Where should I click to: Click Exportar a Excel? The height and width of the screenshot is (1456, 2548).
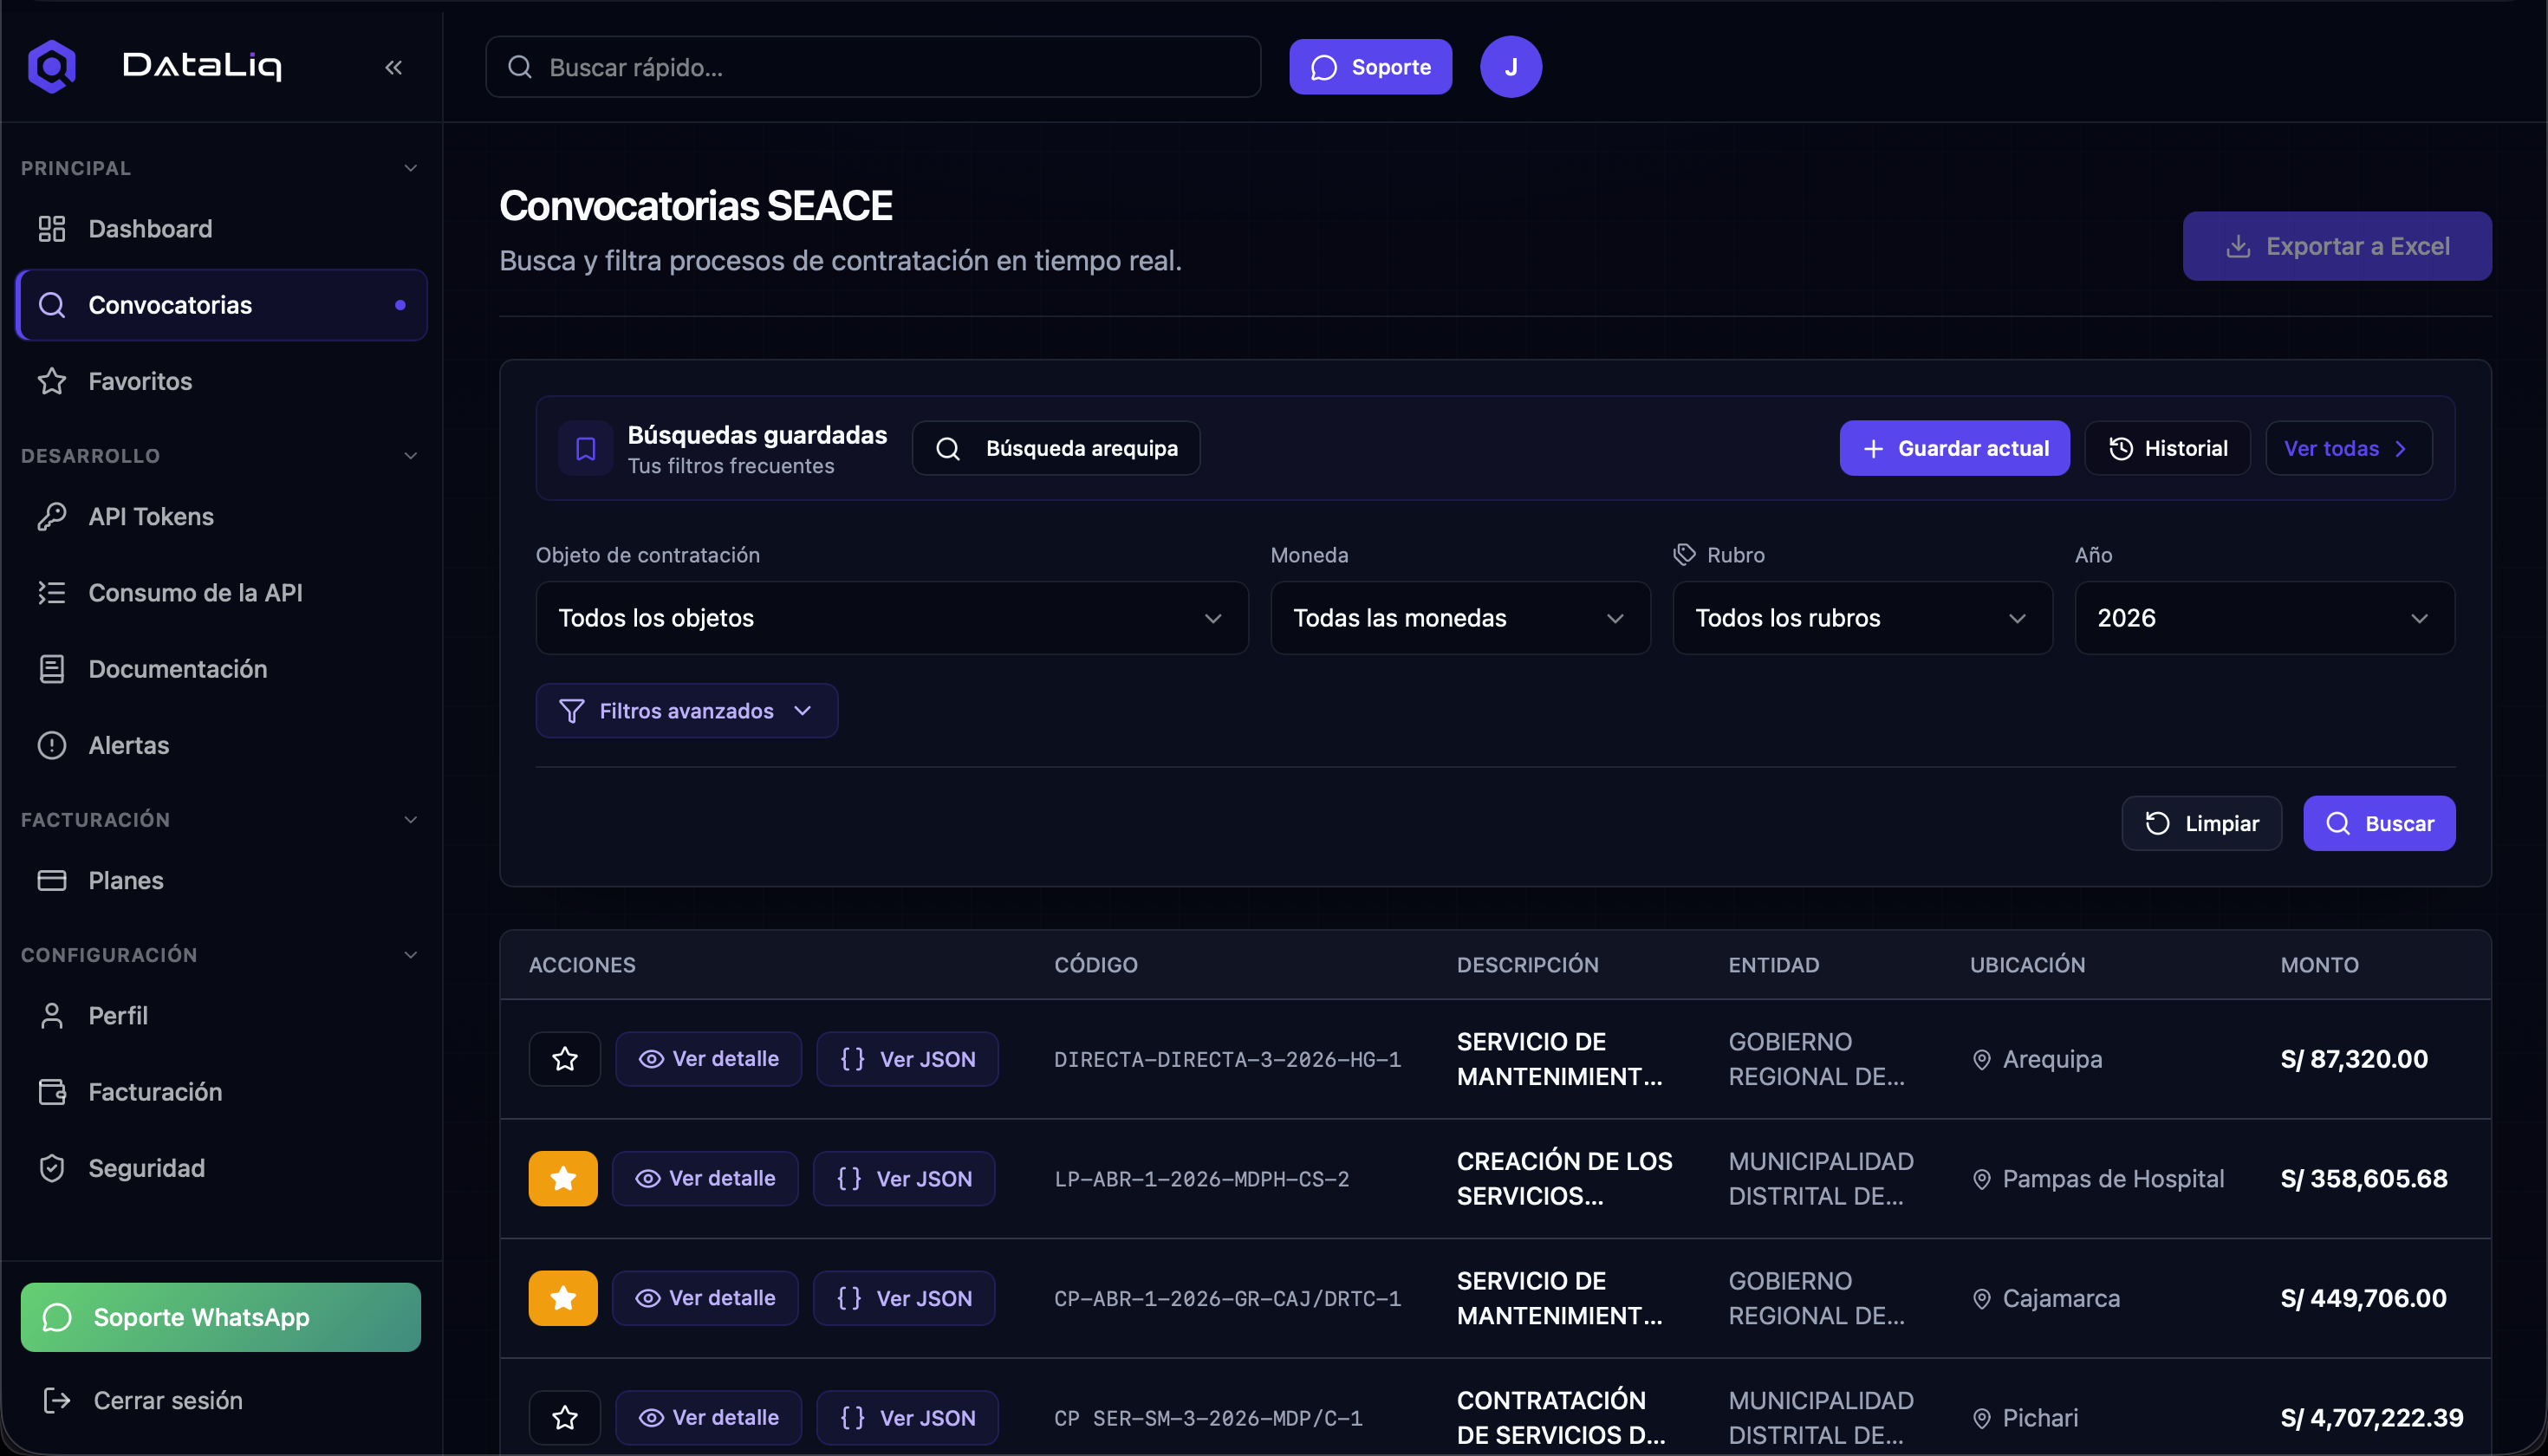(x=2337, y=246)
